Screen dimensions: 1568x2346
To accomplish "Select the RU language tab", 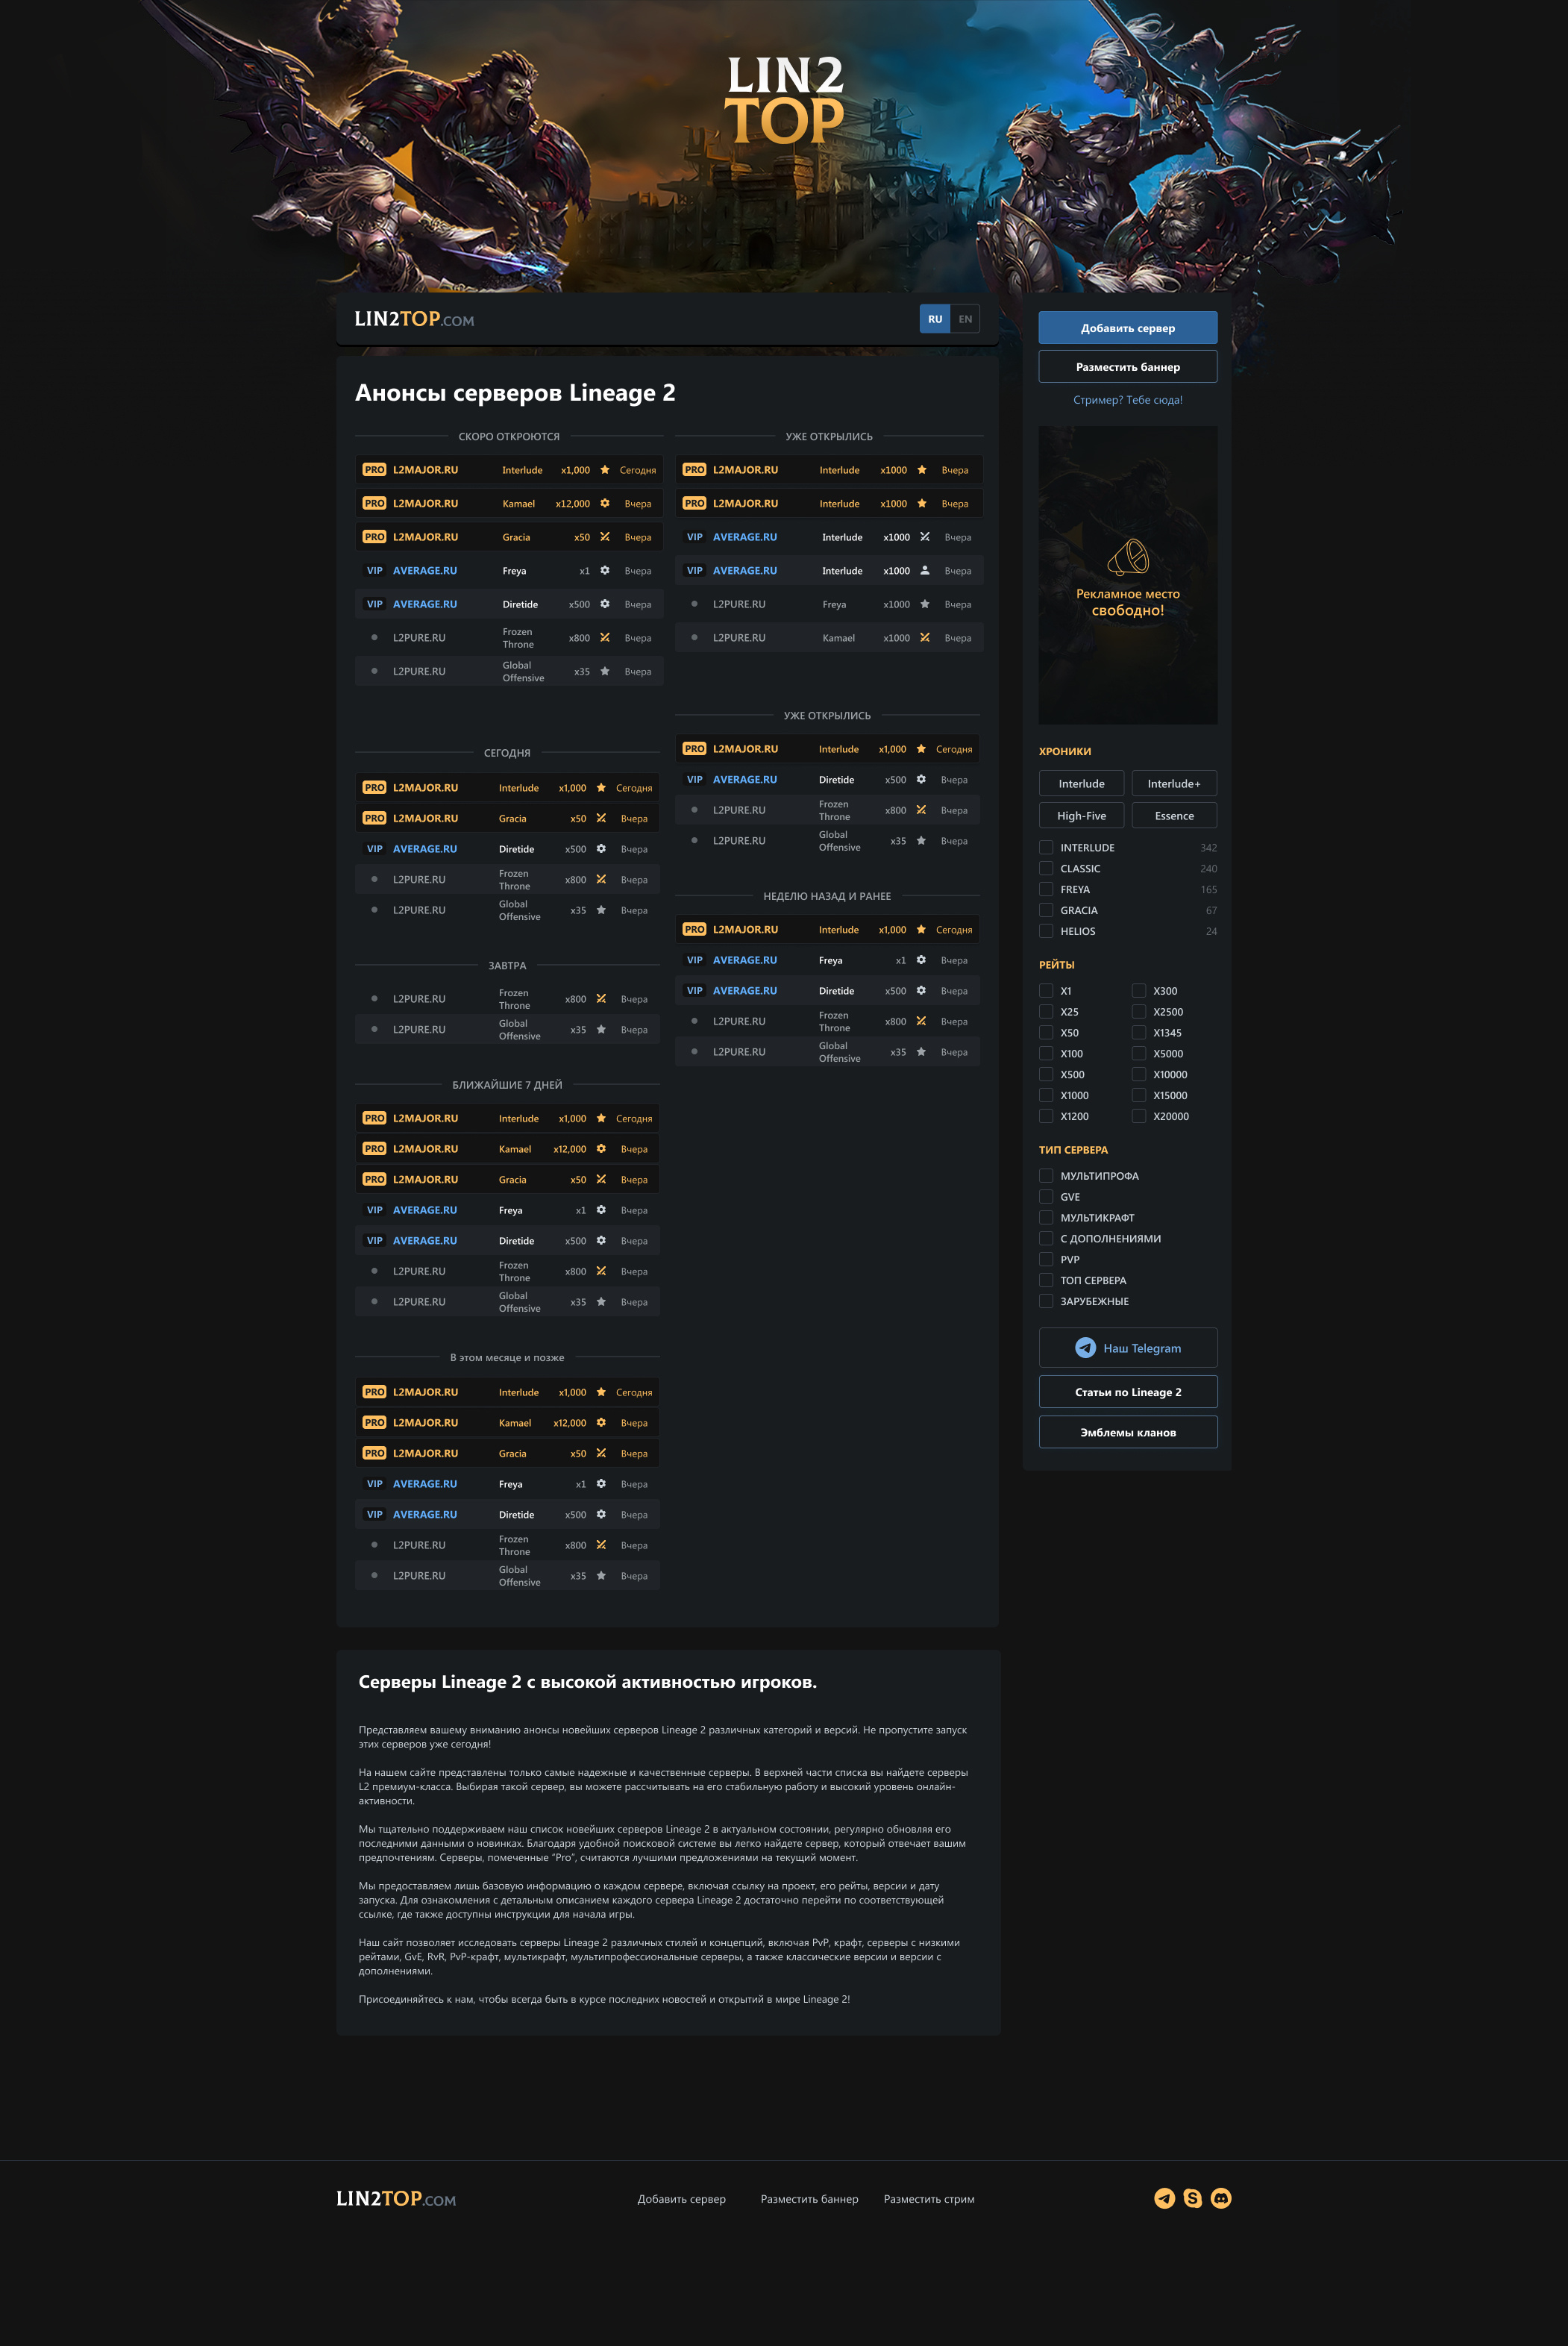I will [935, 319].
